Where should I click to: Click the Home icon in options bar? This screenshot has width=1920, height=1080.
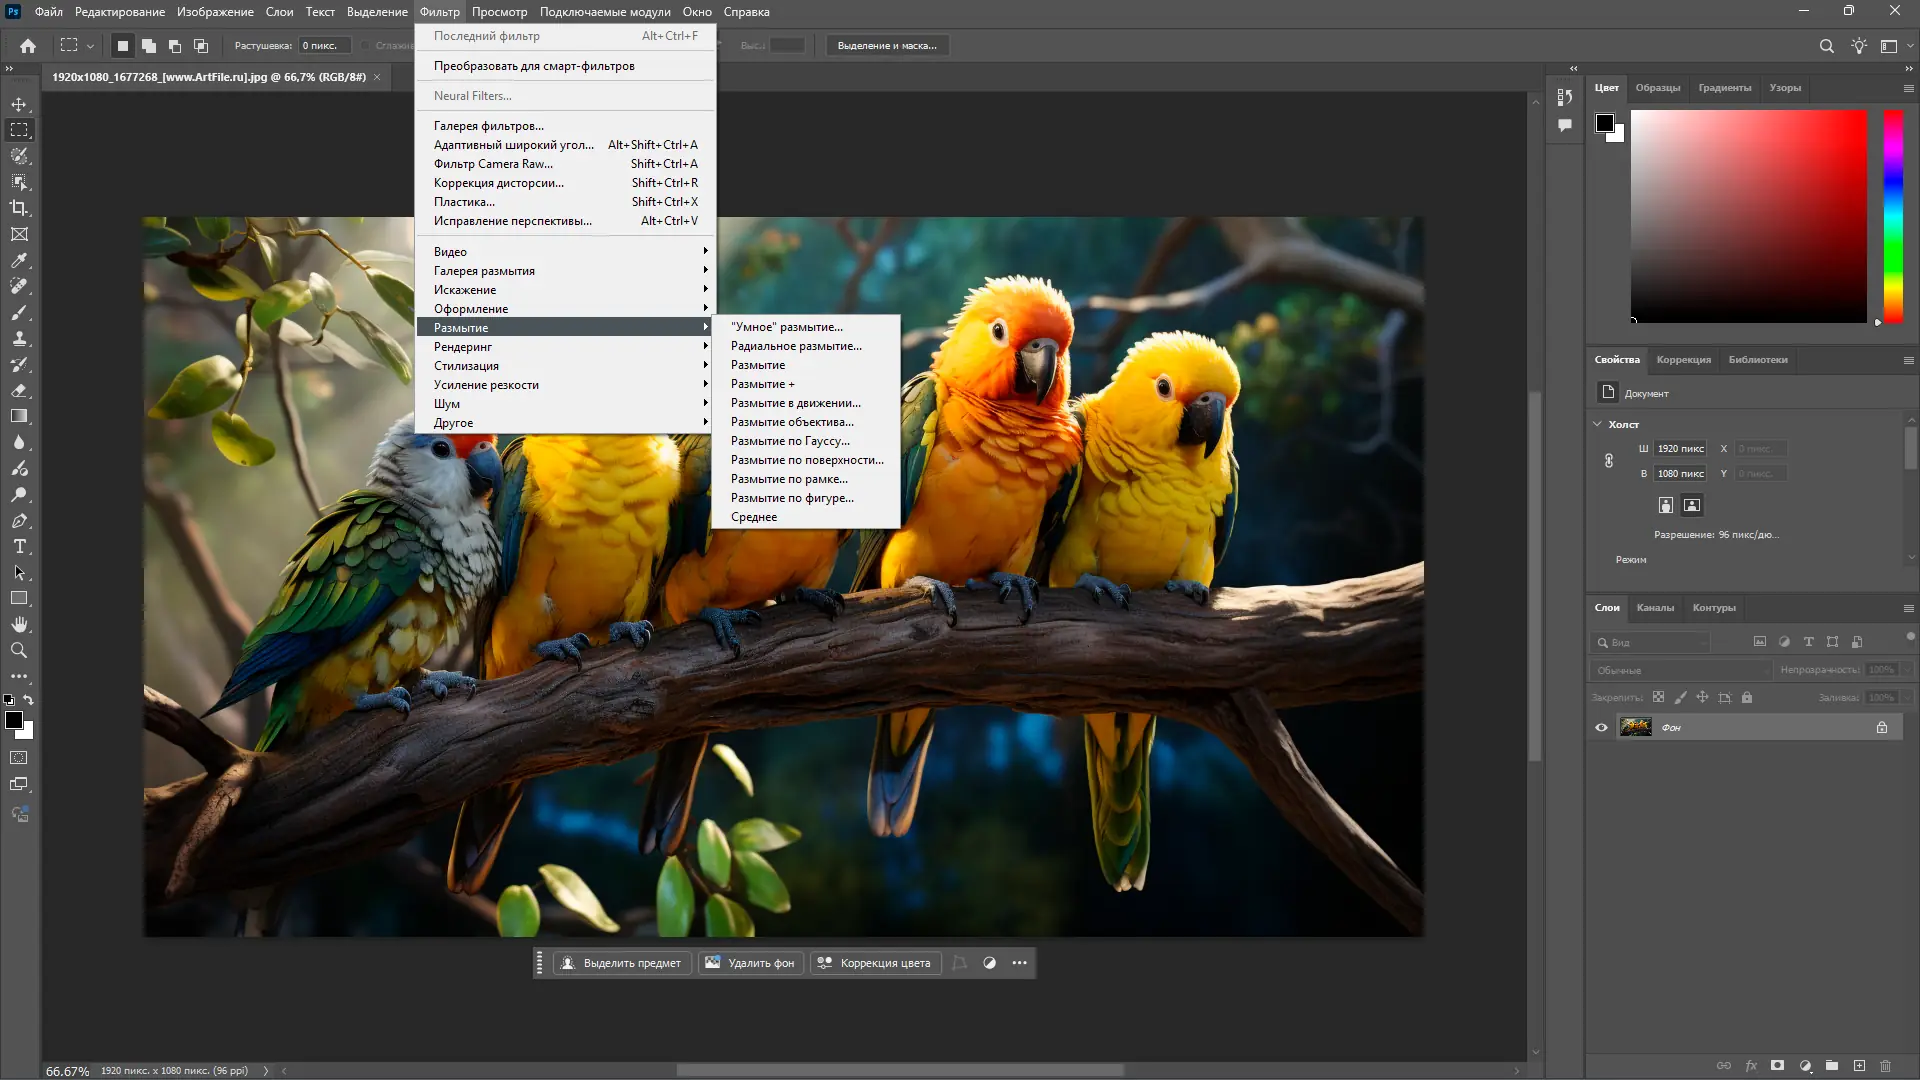click(x=28, y=46)
